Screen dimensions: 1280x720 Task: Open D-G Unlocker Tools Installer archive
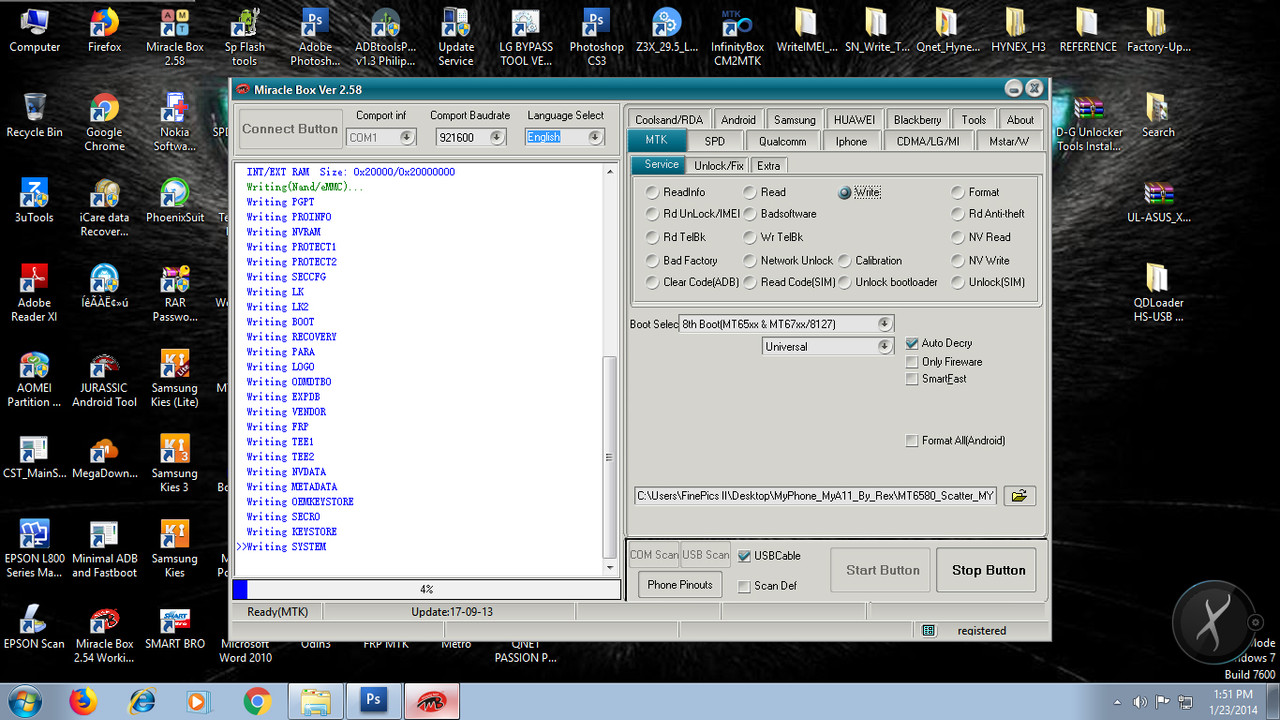1089,122
